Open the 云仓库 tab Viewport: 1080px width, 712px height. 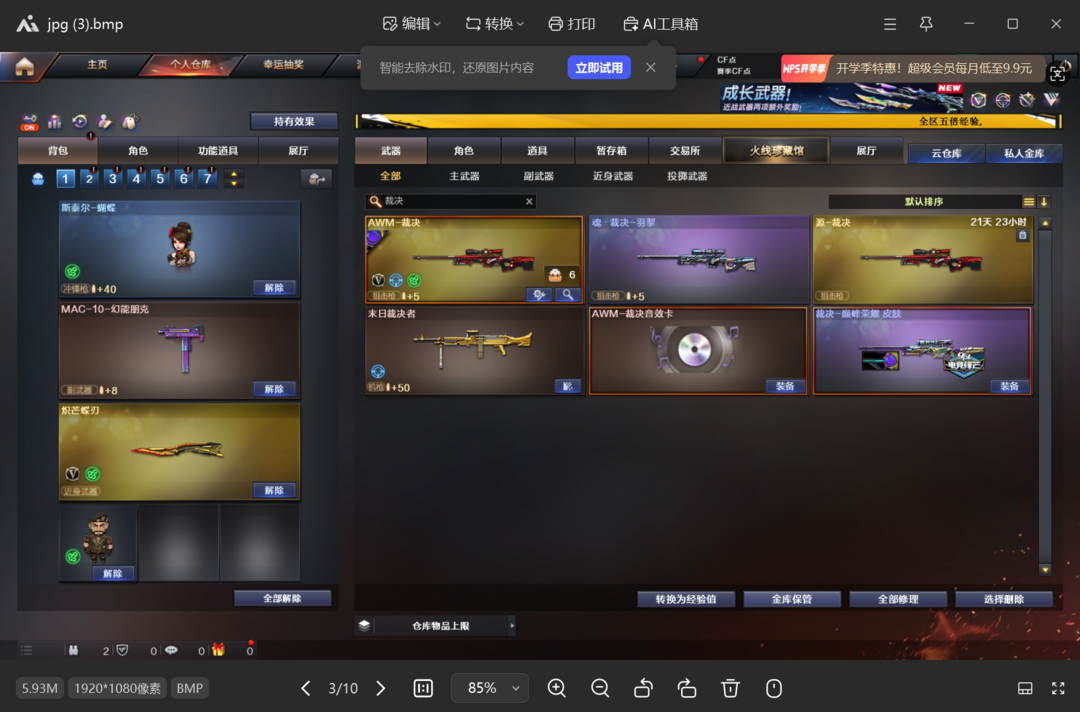(x=946, y=154)
